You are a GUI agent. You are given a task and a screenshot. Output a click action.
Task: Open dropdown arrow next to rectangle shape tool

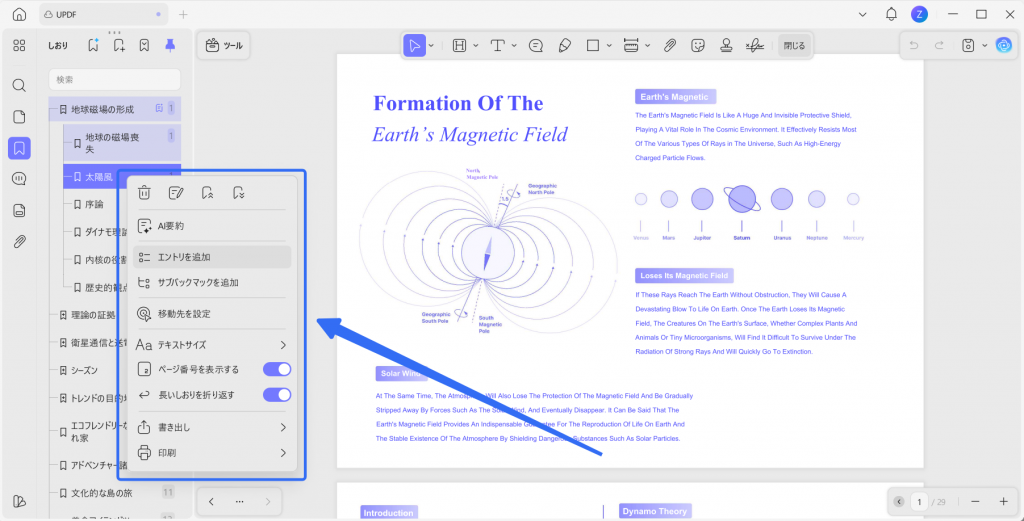click(609, 46)
